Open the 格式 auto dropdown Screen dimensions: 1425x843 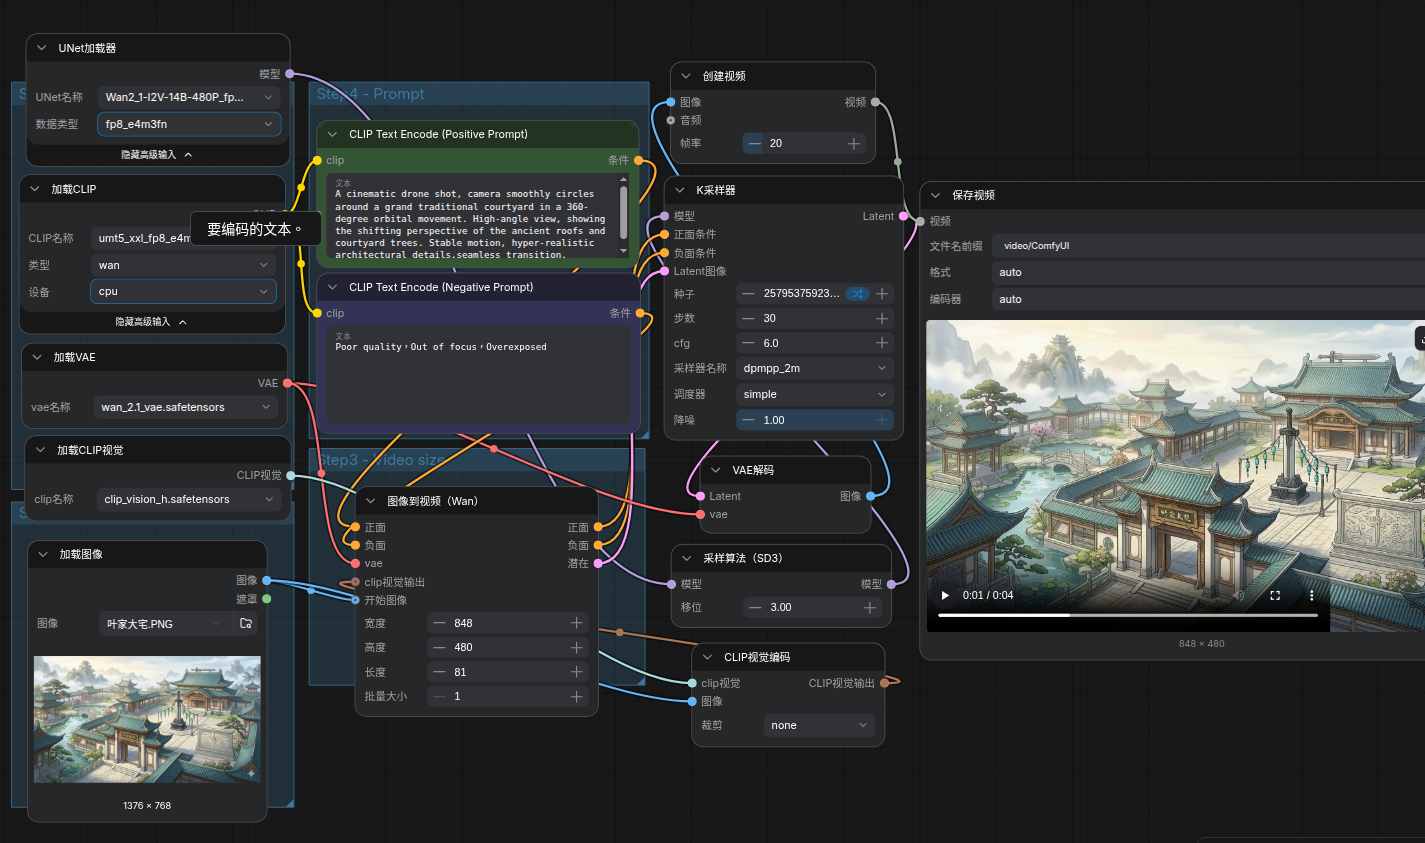point(1209,272)
